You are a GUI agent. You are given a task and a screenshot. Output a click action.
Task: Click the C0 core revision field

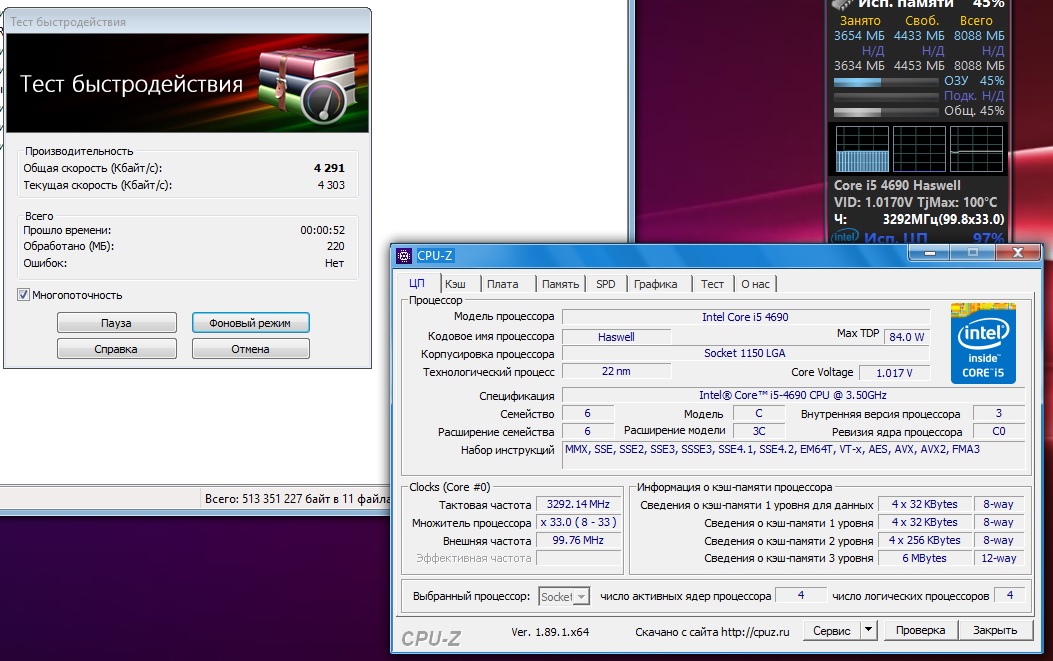pyautogui.click(x=999, y=431)
